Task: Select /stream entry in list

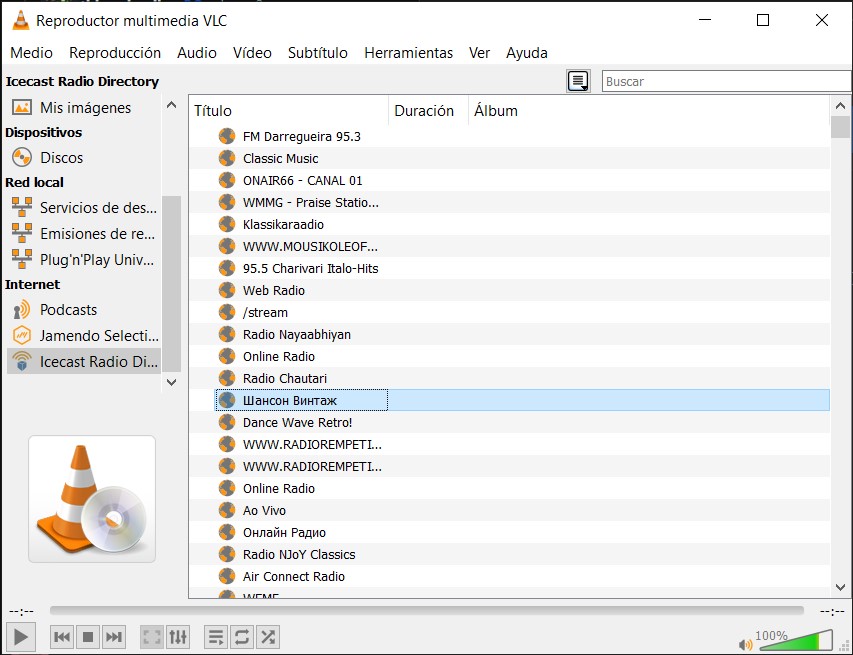Action: pyautogui.click(x=509, y=312)
